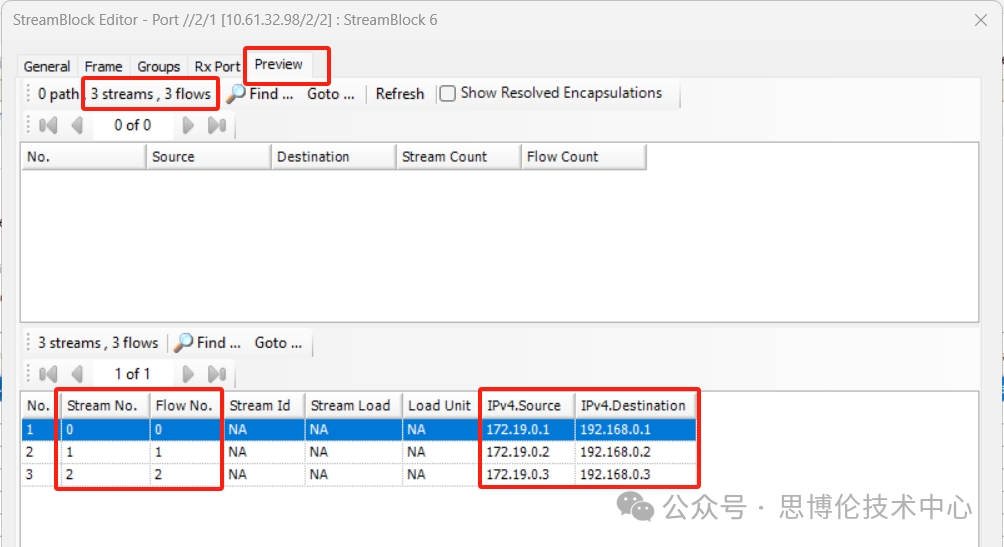Click Goto in the lower toolbar

(x=278, y=342)
